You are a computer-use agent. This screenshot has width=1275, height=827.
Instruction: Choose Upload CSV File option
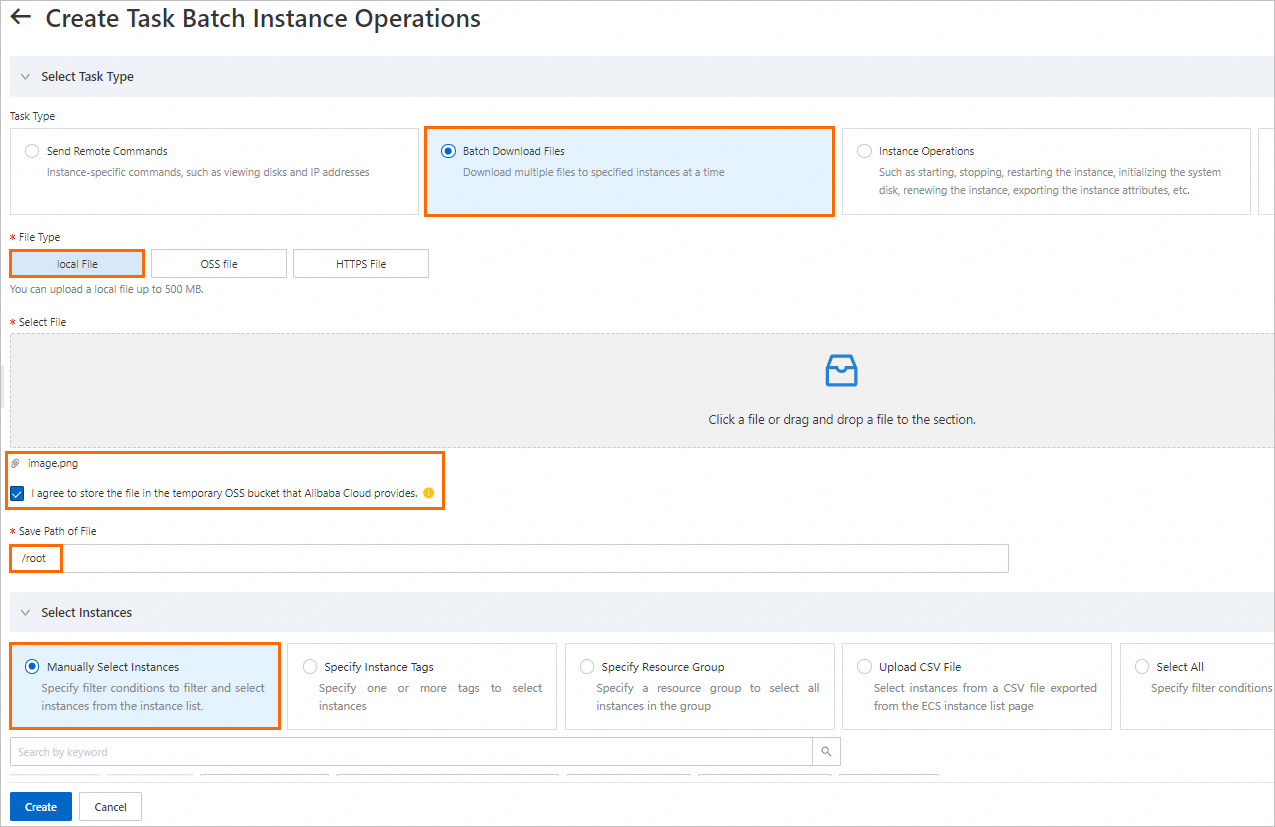[x=864, y=667]
